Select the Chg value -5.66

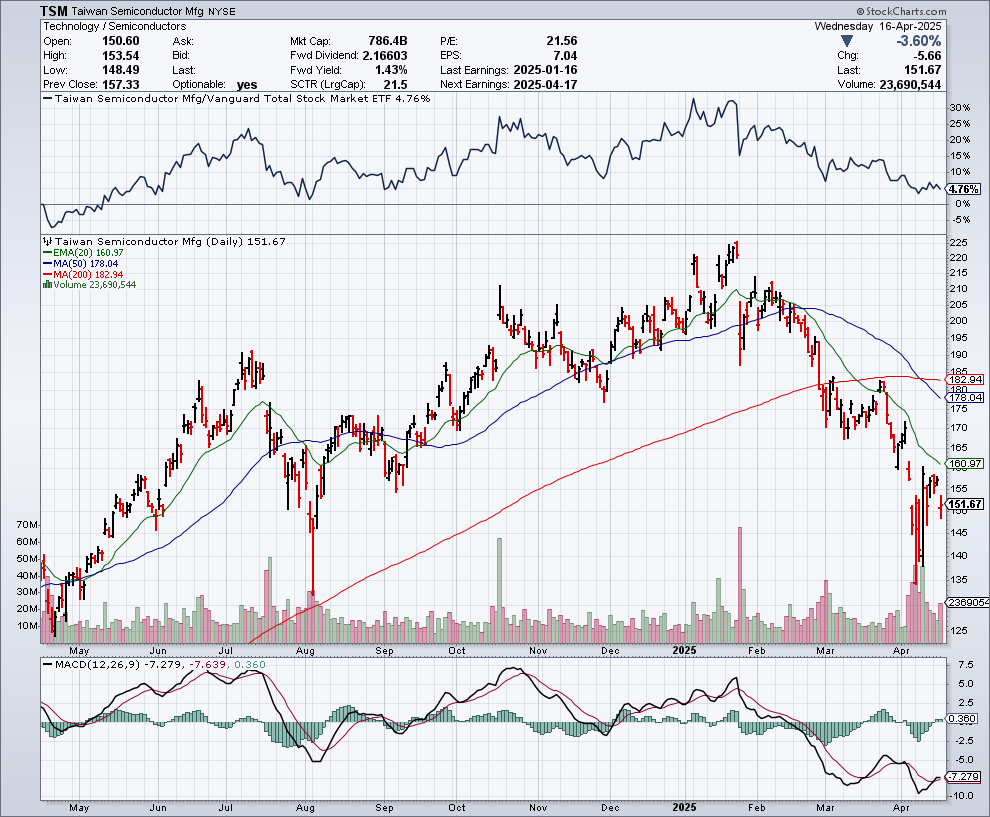(x=927, y=56)
